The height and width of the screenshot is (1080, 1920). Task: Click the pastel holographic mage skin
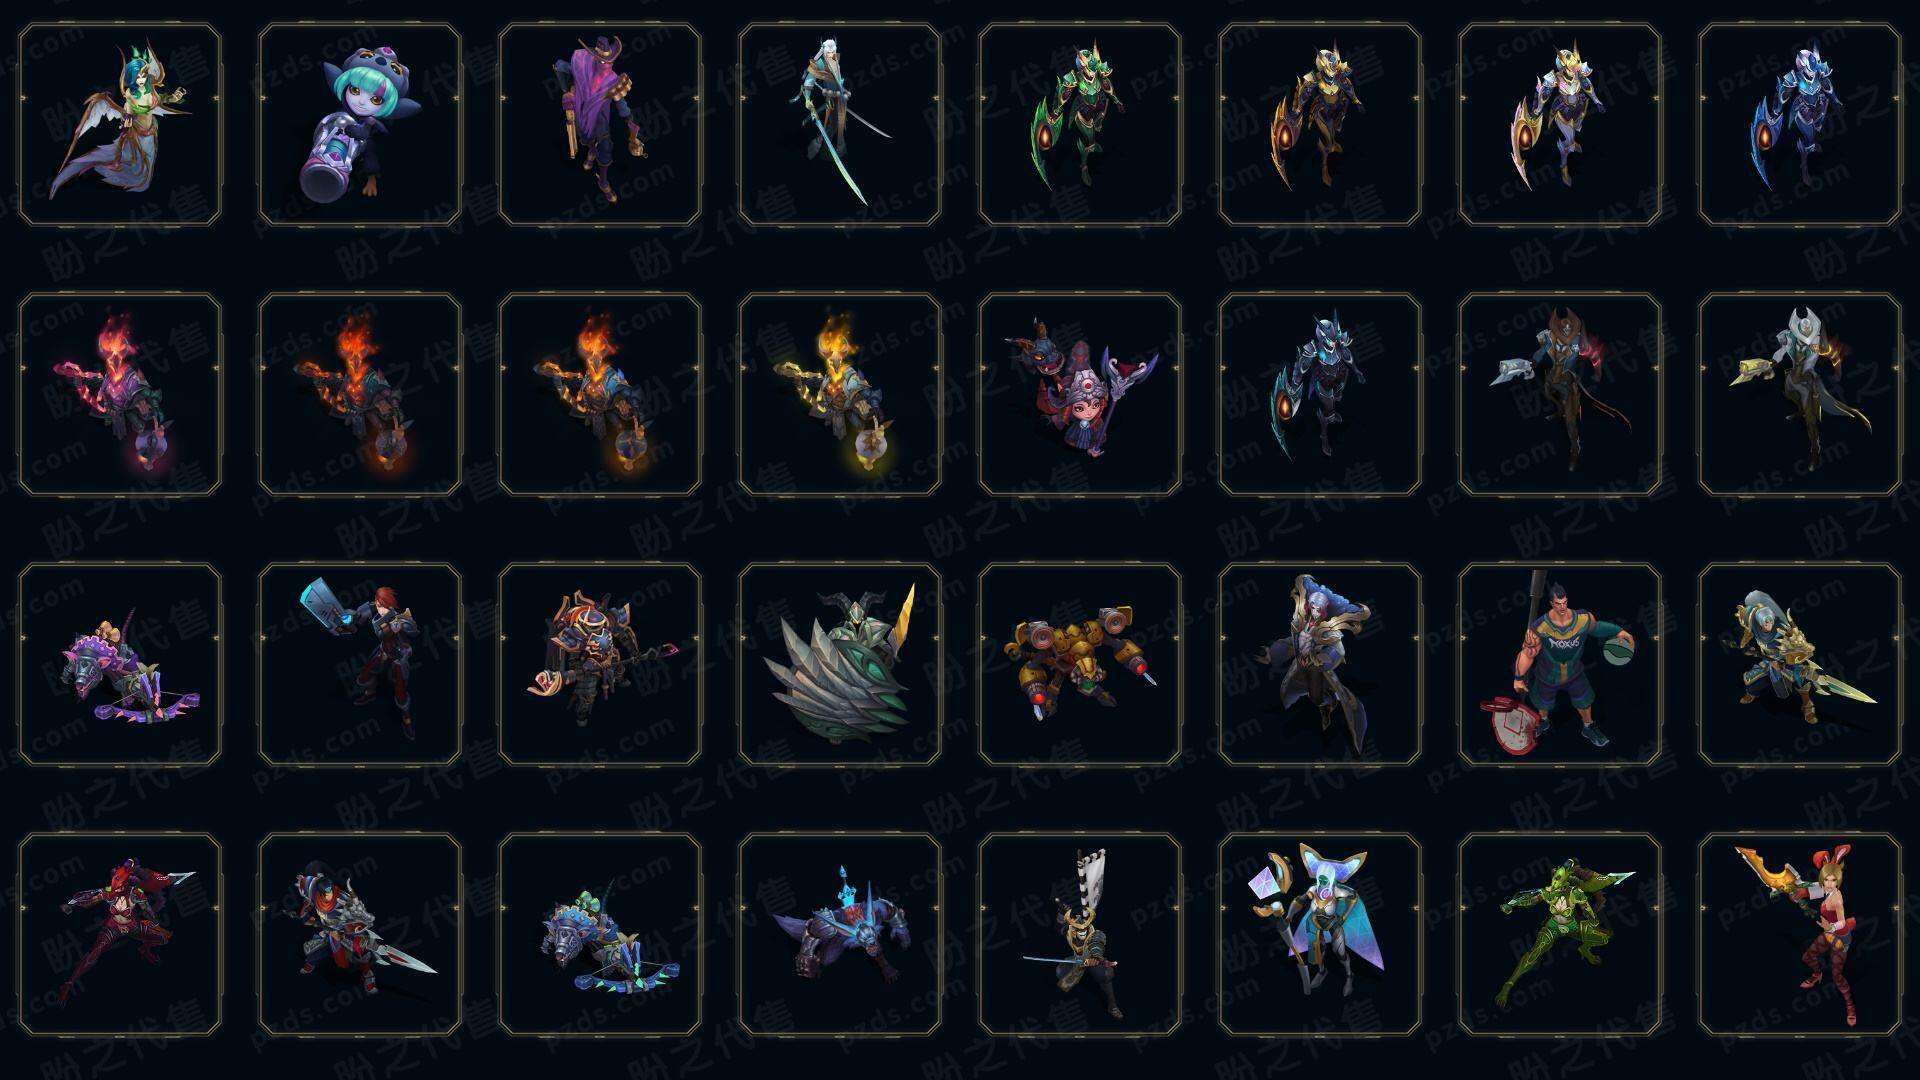click(x=1320, y=935)
